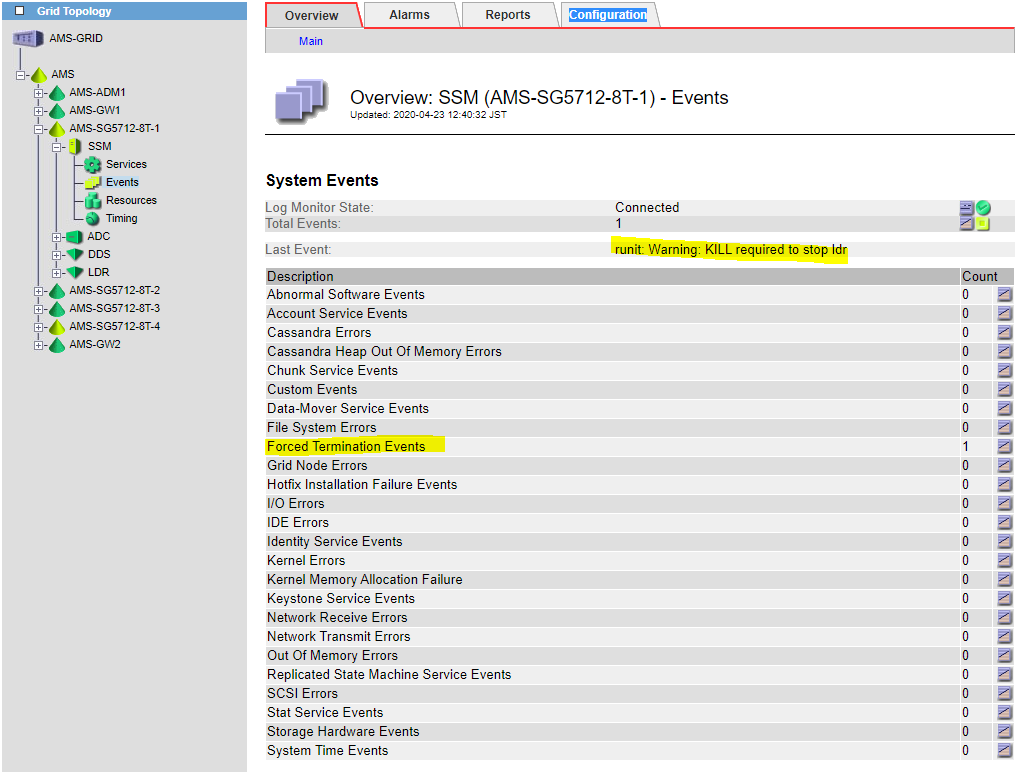Viewport: 1027px width, 772px height.
Task: Click chart icon for Cassandra Errors row
Action: (x=1004, y=333)
